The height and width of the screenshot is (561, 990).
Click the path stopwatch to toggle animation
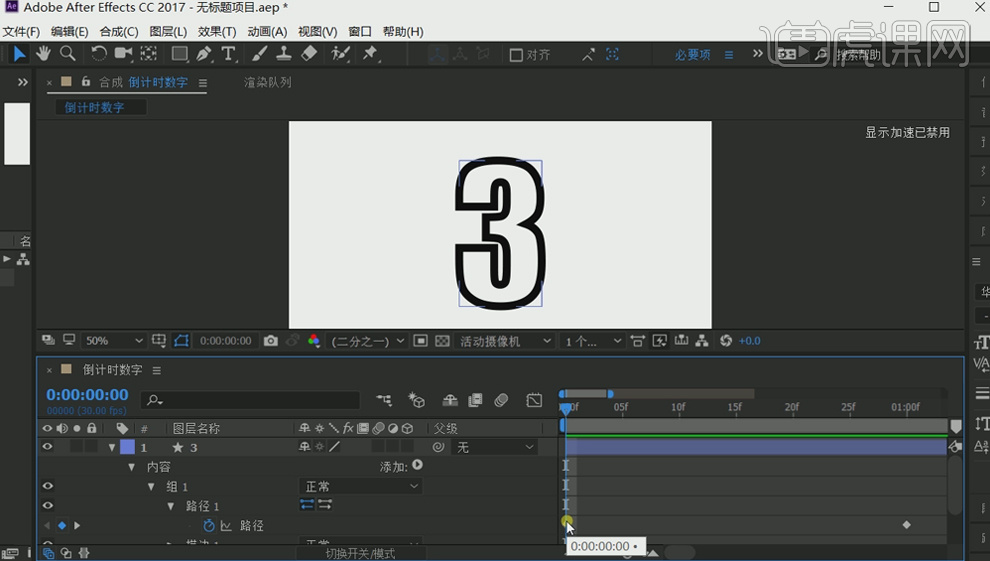pyautogui.click(x=209, y=525)
